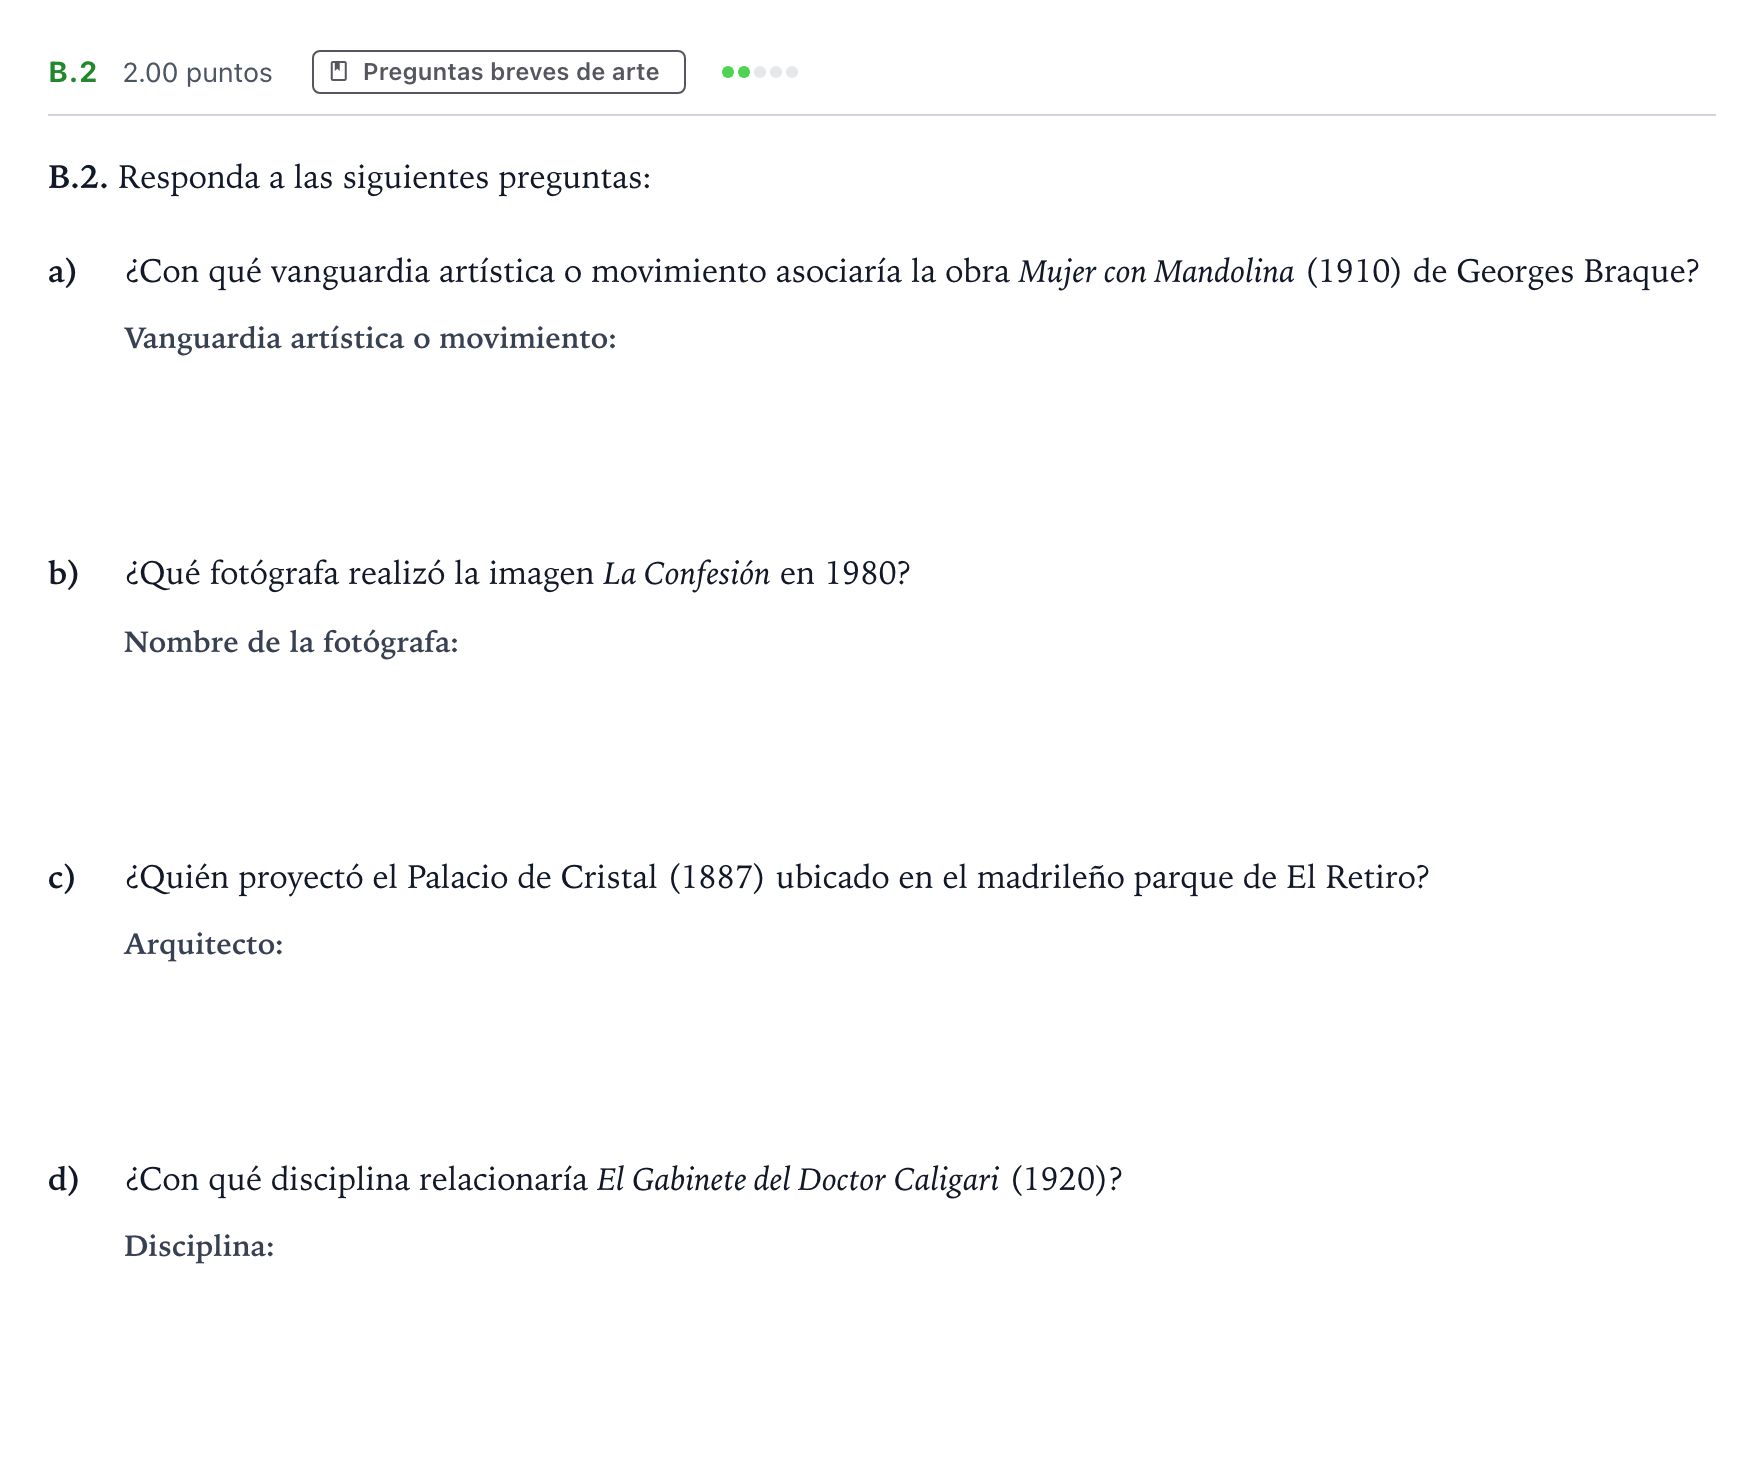Click the 'Disciplina:' label
The height and width of the screenshot is (1478, 1764).
click(x=199, y=1247)
